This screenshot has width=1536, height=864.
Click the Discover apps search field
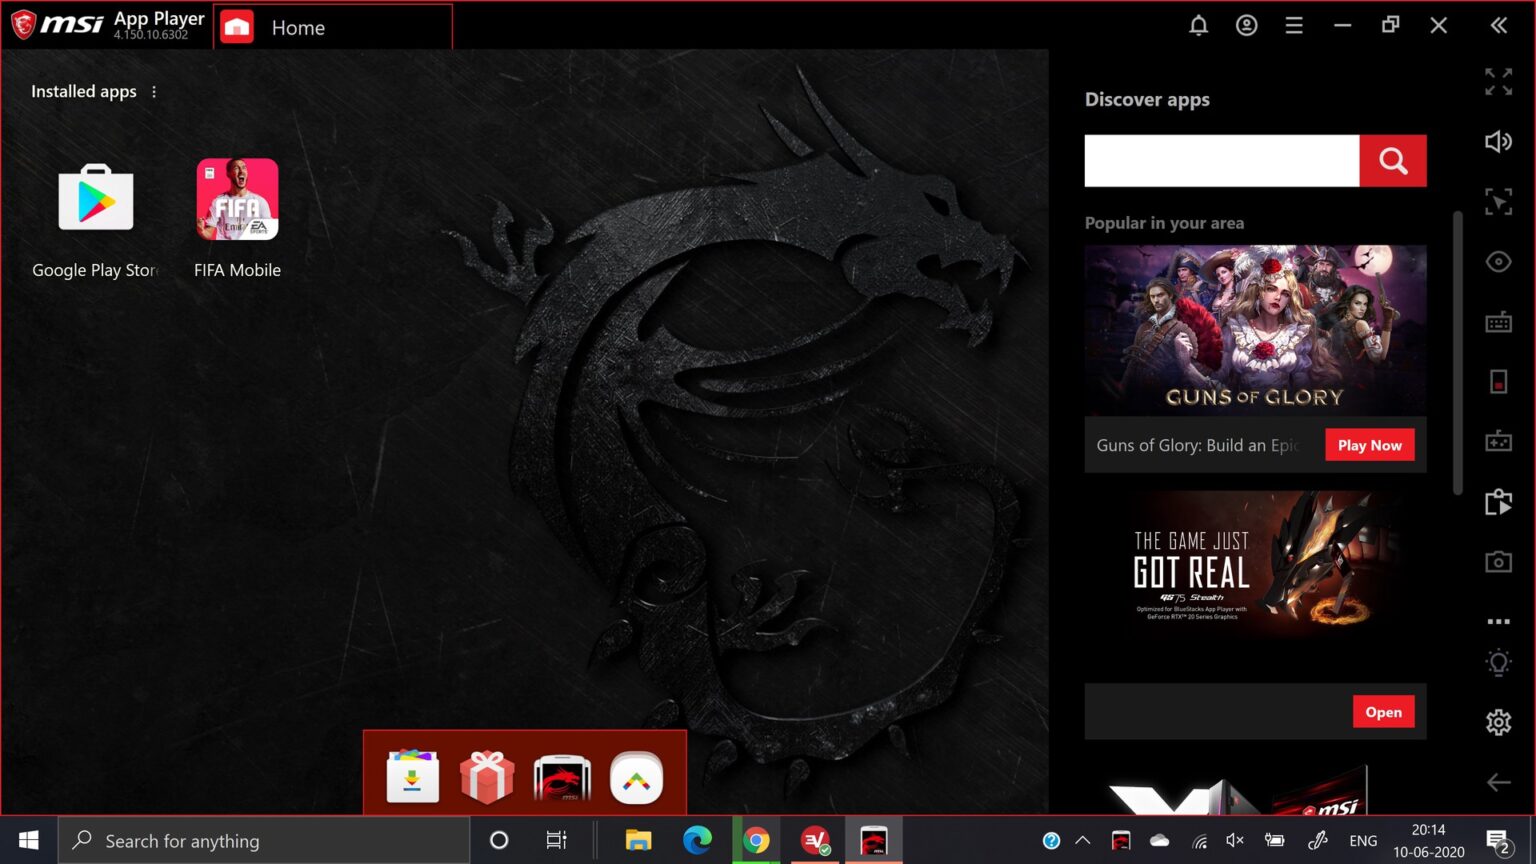pyautogui.click(x=1221, y=161)
